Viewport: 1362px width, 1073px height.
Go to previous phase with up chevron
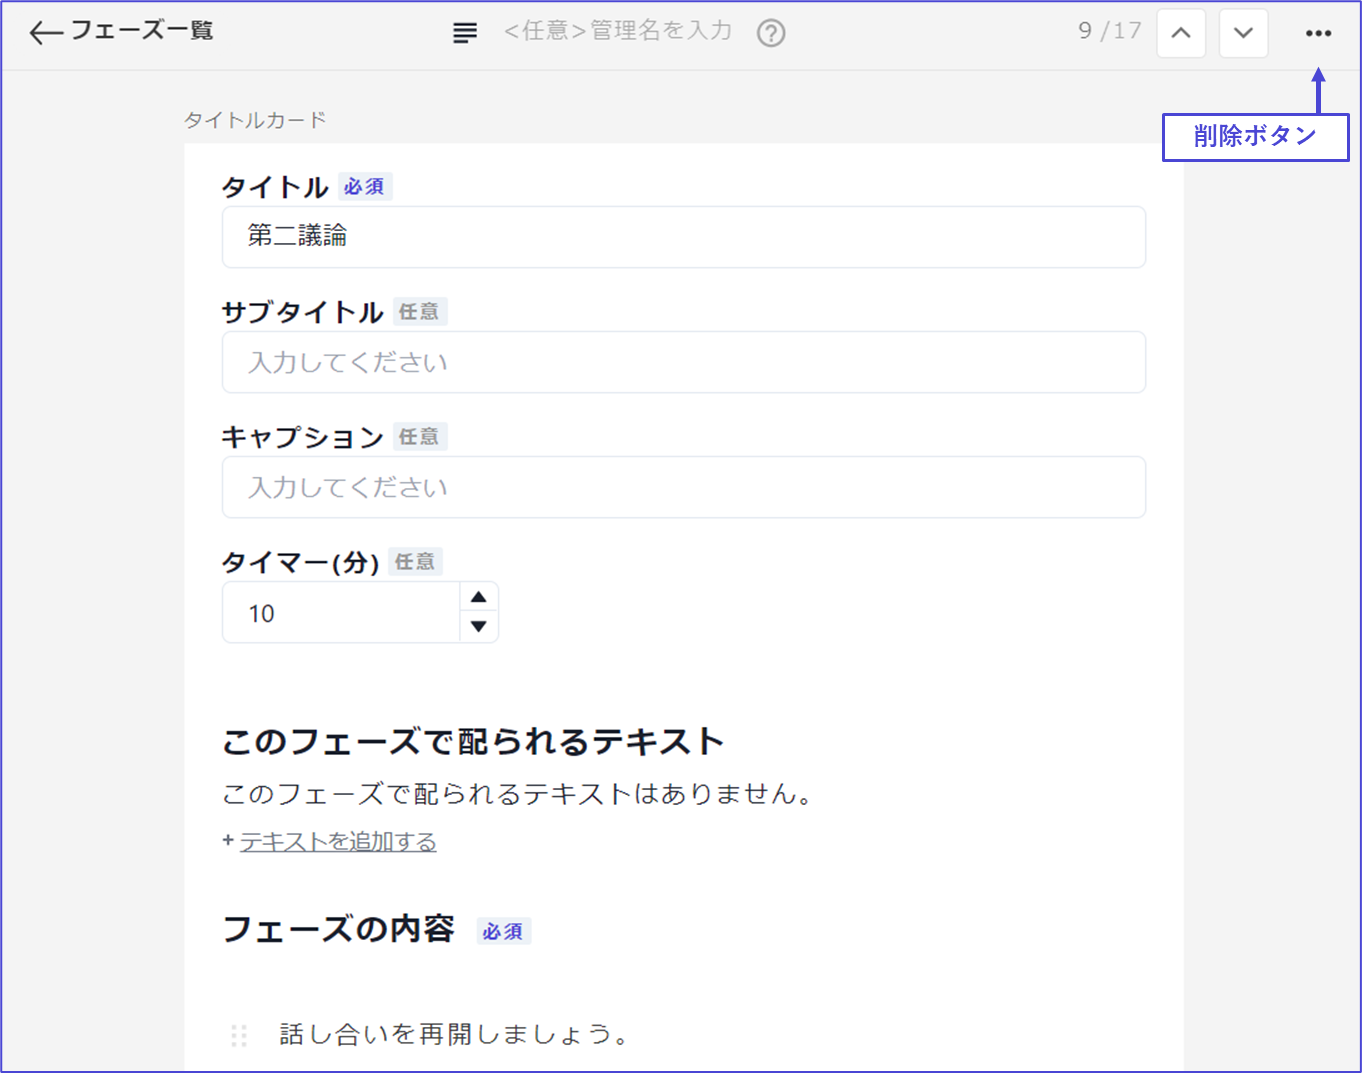(1181, 33)
